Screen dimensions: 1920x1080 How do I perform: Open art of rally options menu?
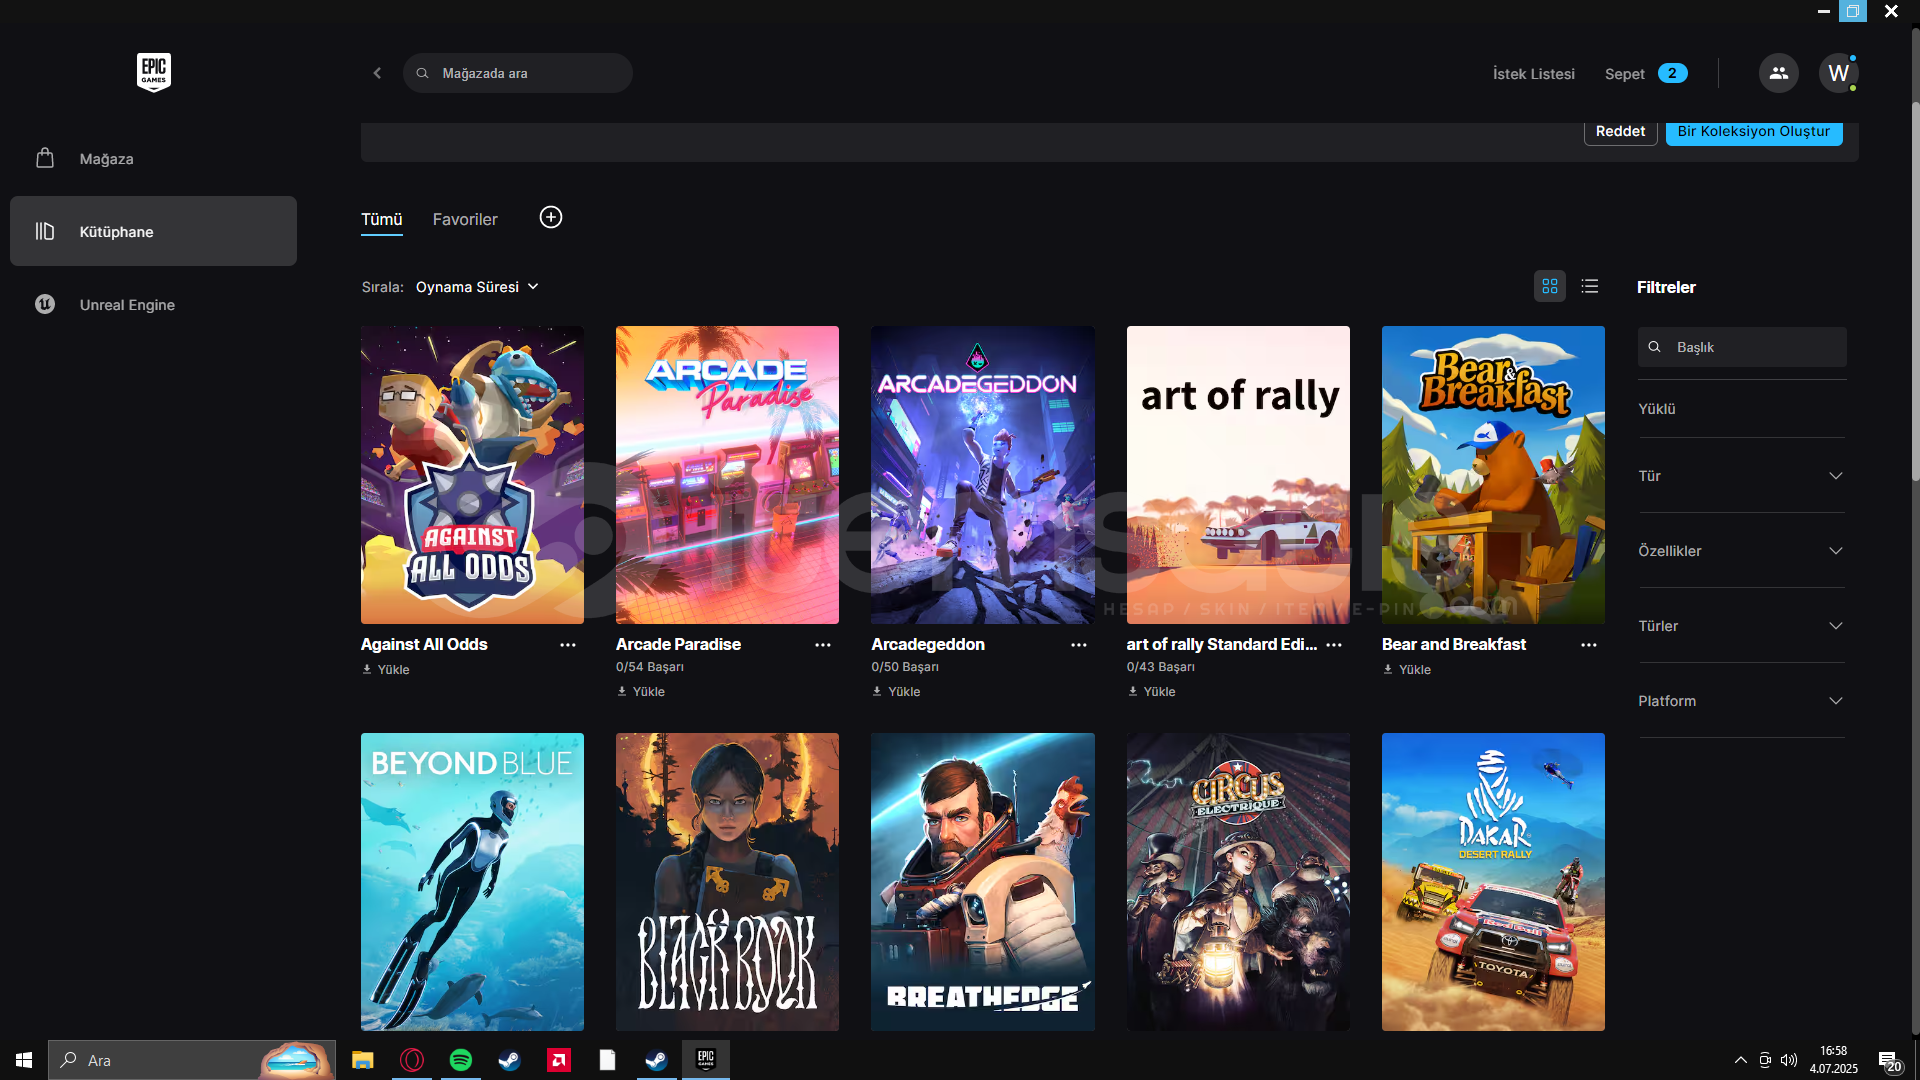tap(1334, 645)
